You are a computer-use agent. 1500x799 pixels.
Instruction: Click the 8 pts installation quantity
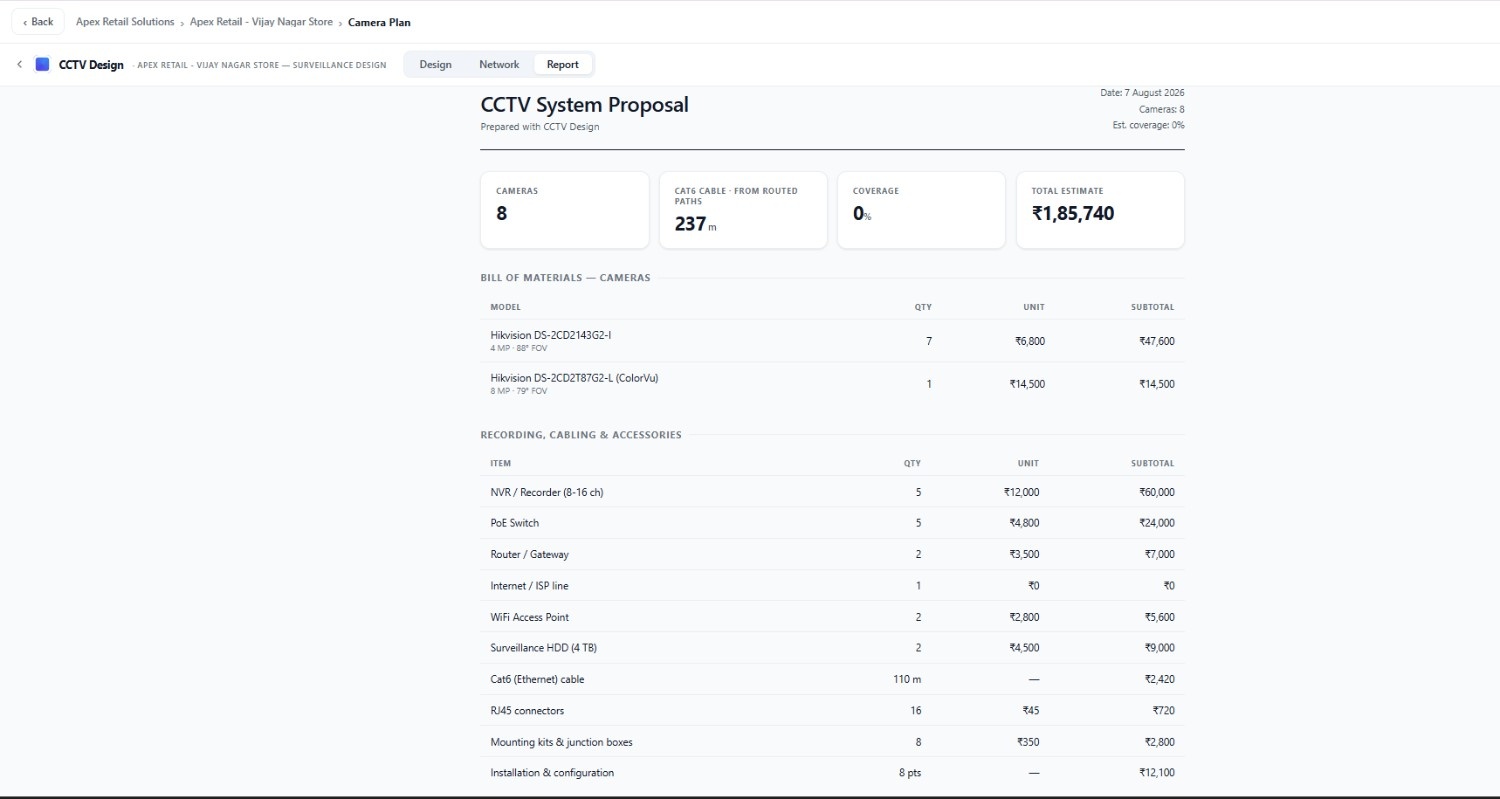pos(910,773)
